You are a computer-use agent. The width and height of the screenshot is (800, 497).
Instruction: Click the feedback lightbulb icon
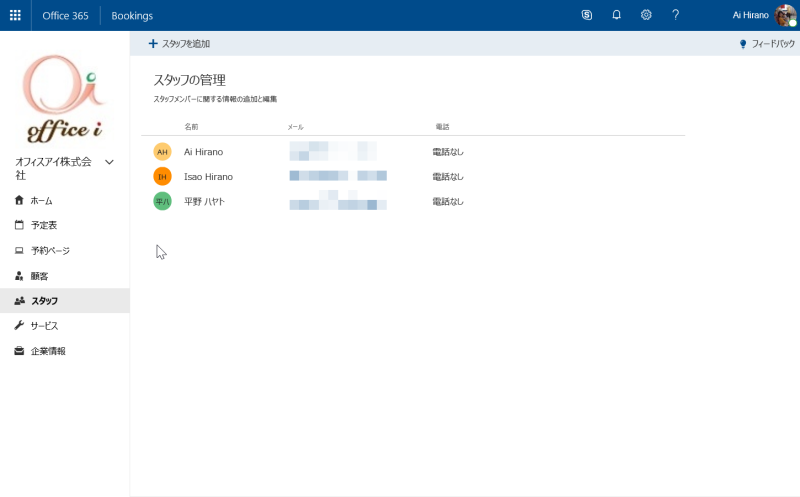743,44
